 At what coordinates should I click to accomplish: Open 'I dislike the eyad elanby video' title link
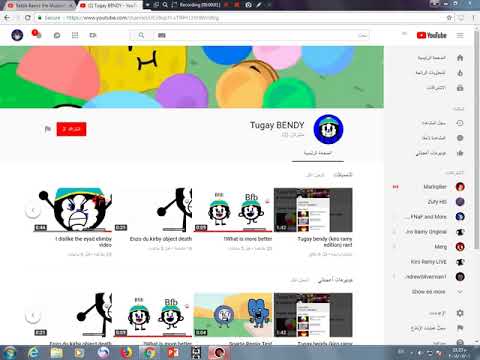pyautogui.click(x=83, y=242)
